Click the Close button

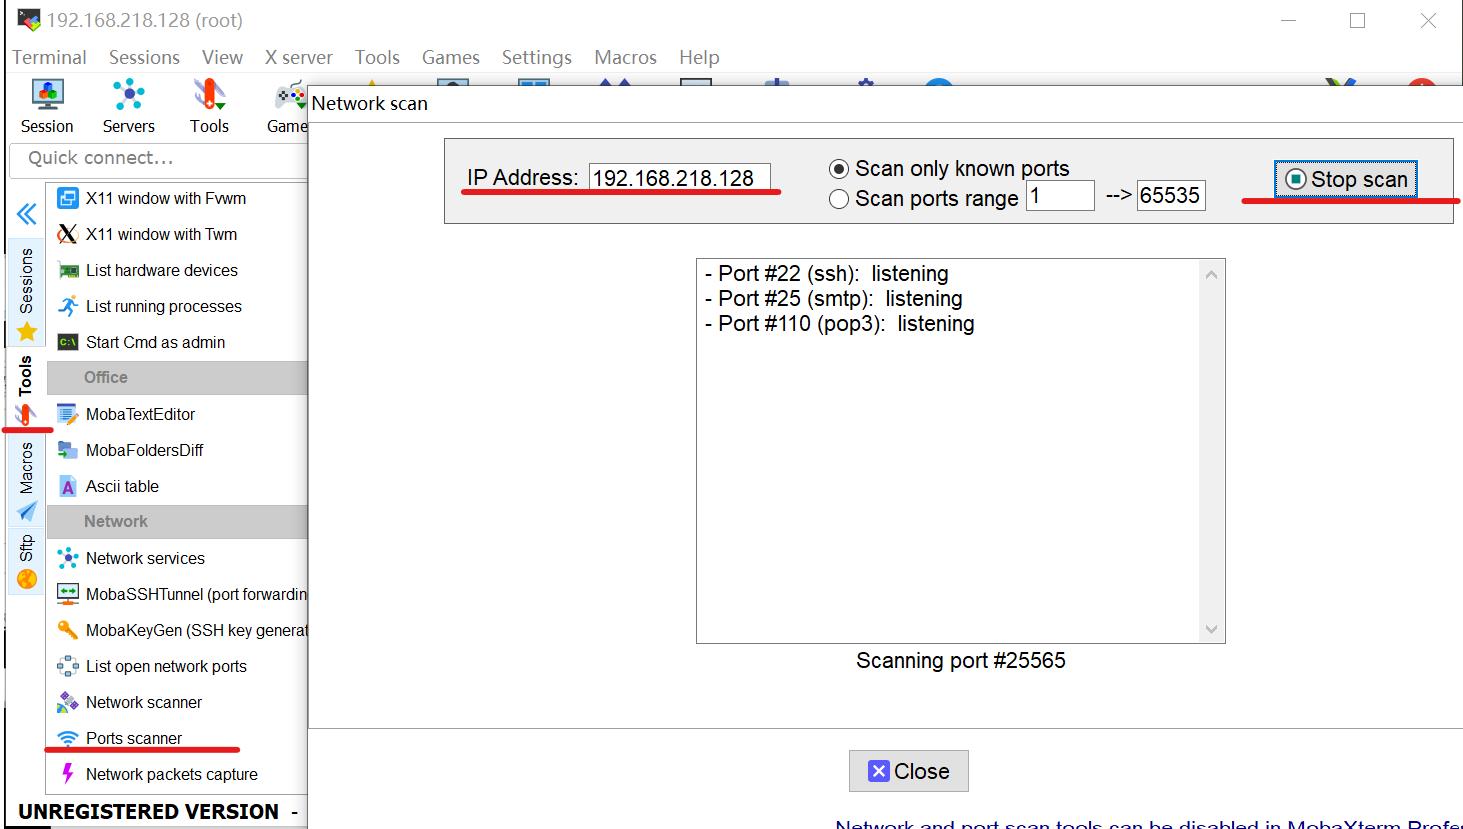tap(908, 771)
